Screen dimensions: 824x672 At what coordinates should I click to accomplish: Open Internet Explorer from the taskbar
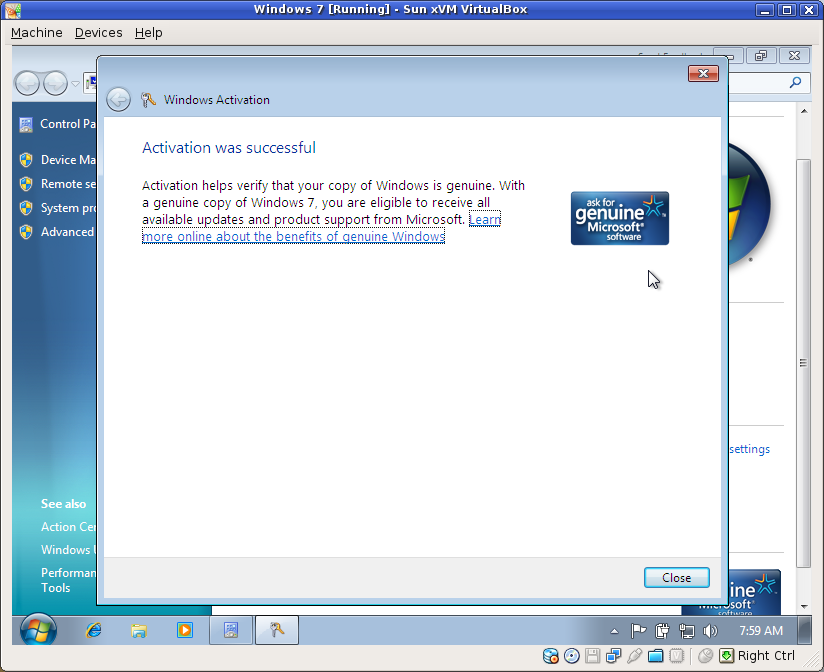pyautogui.click(x=94, y=630)
